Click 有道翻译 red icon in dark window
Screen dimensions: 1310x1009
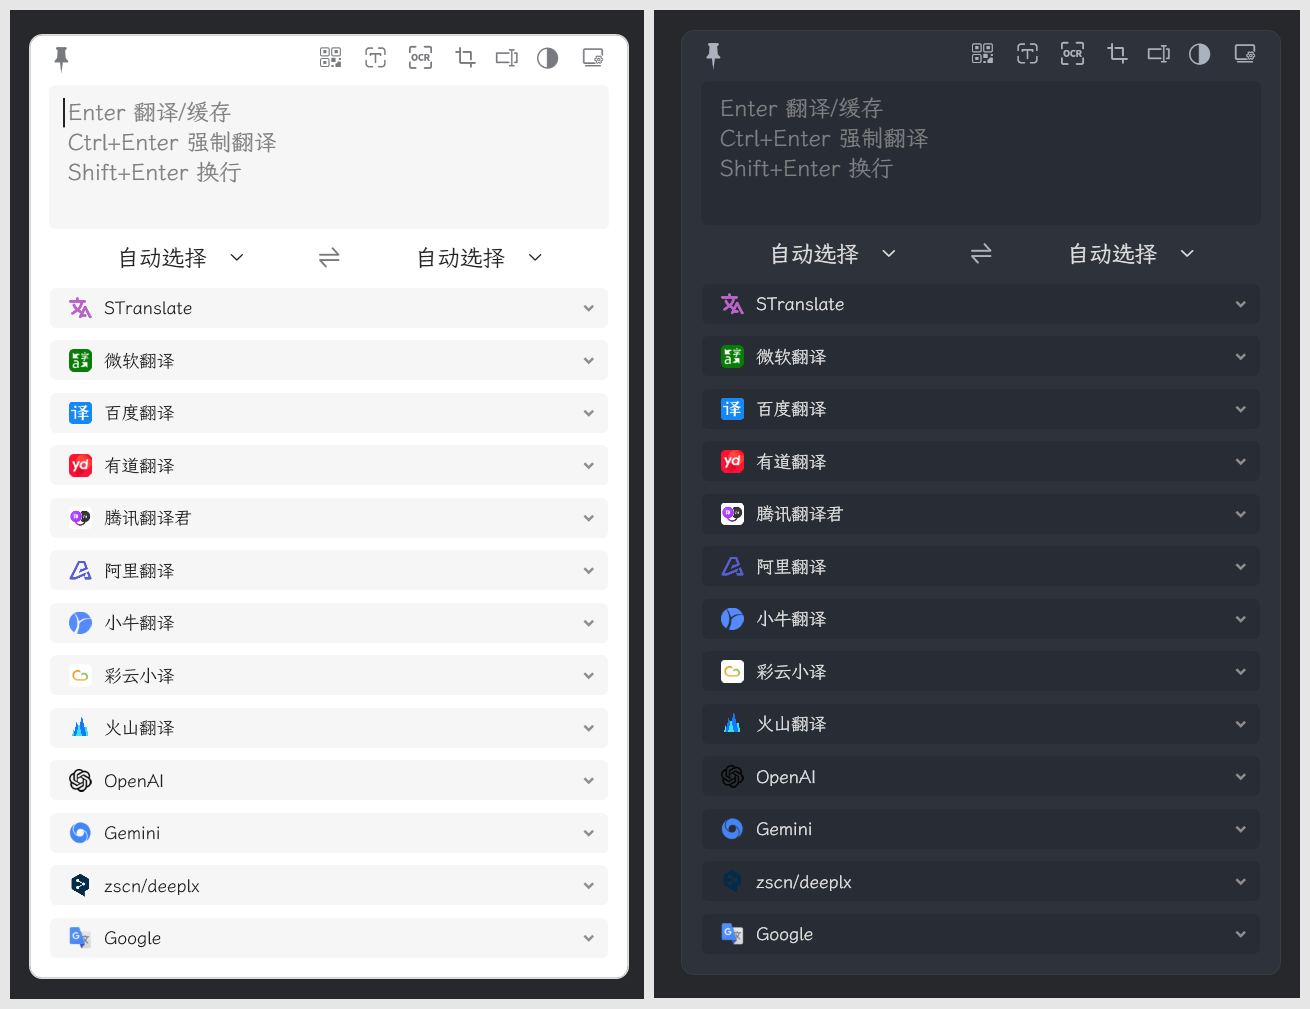pos(732,462)
